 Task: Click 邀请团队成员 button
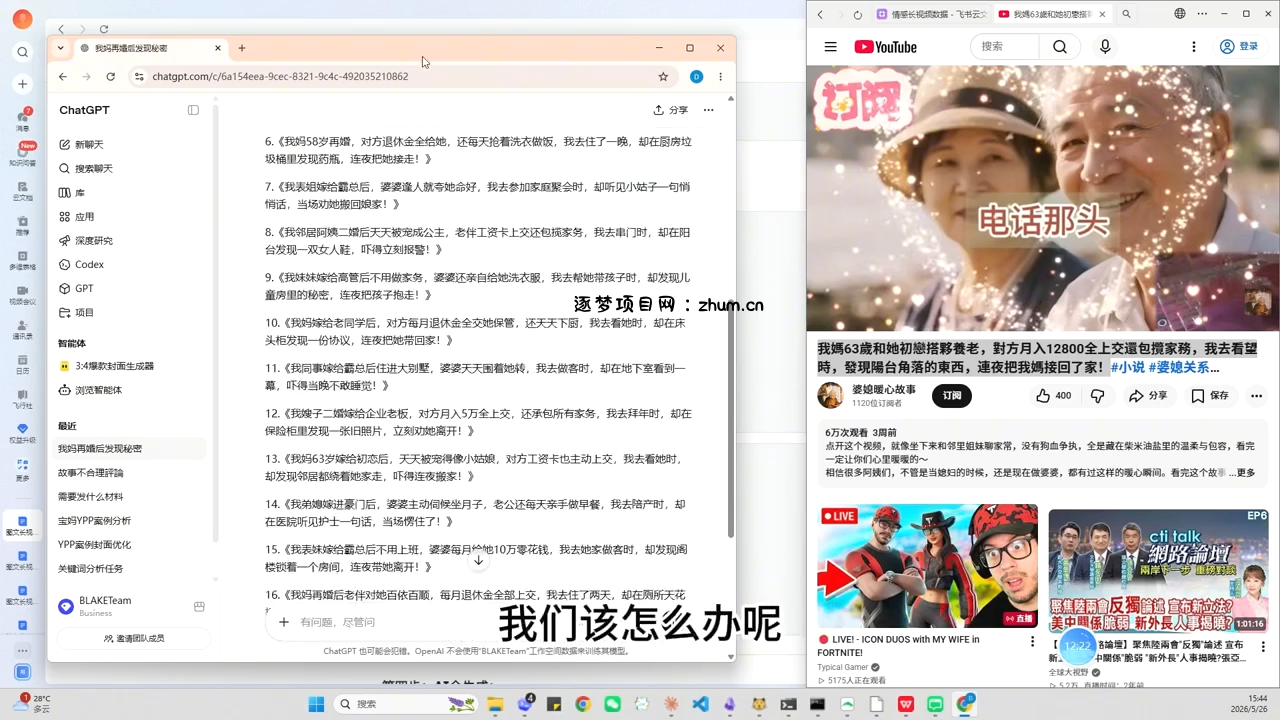[x=133, y=638]
